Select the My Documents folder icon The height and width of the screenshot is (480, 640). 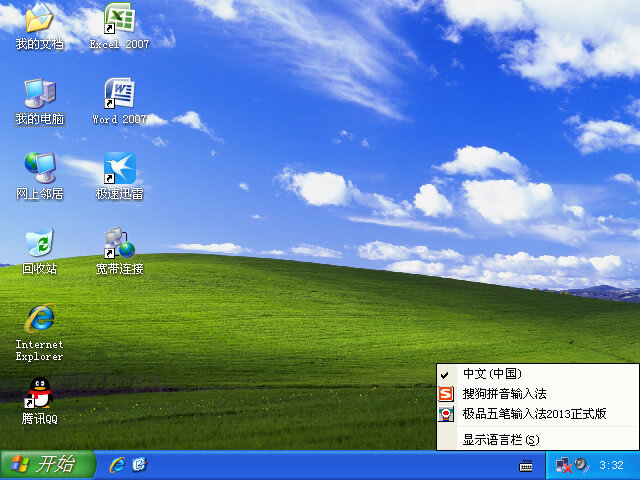39,18
